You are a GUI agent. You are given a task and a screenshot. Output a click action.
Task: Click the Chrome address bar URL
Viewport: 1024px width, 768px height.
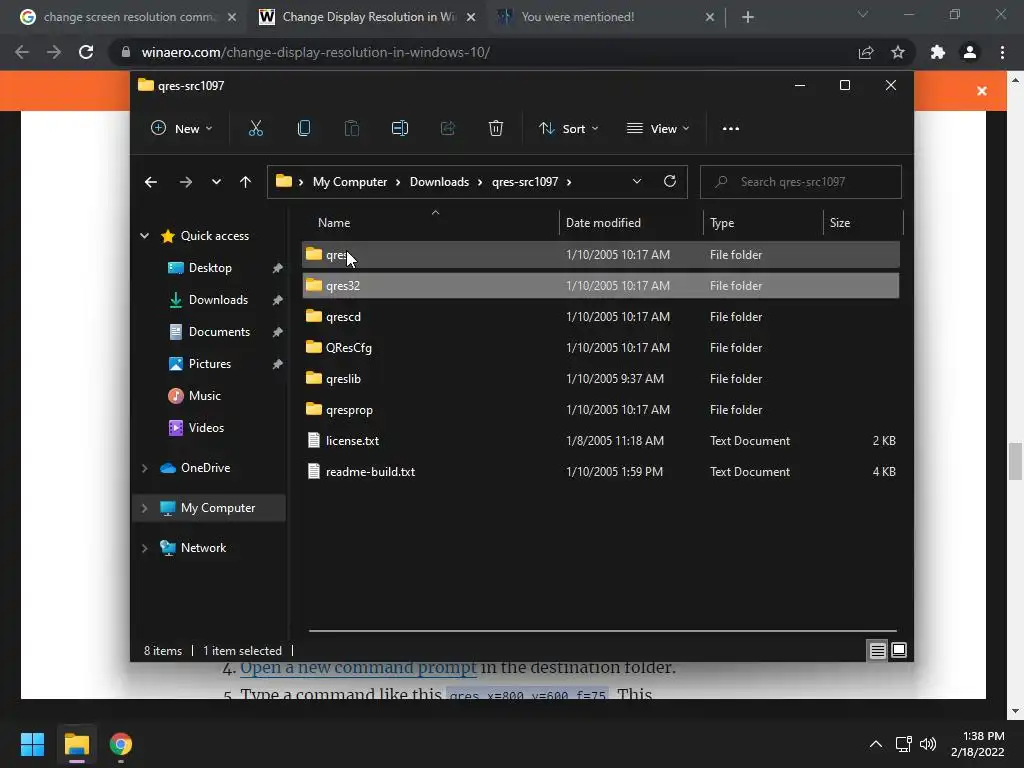(315, 52)
